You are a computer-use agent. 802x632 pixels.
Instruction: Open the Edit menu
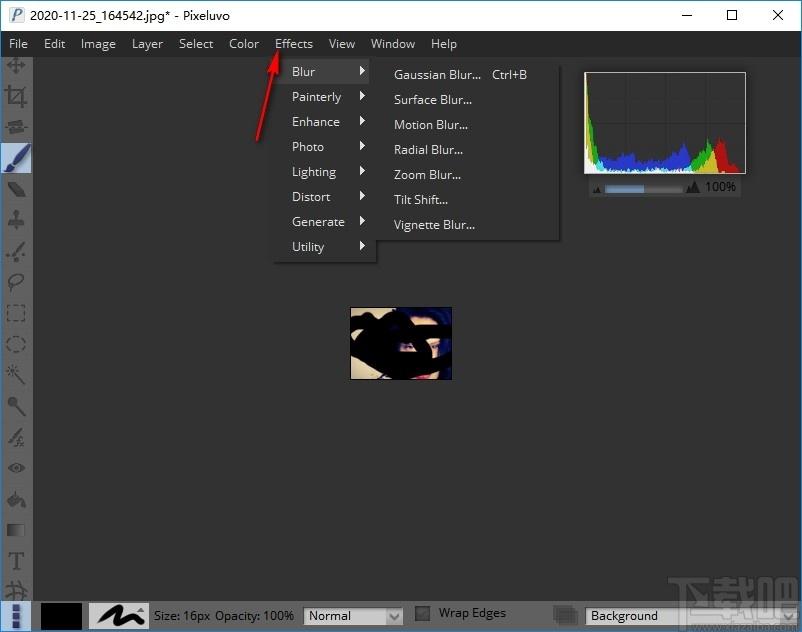pos(54,44)
